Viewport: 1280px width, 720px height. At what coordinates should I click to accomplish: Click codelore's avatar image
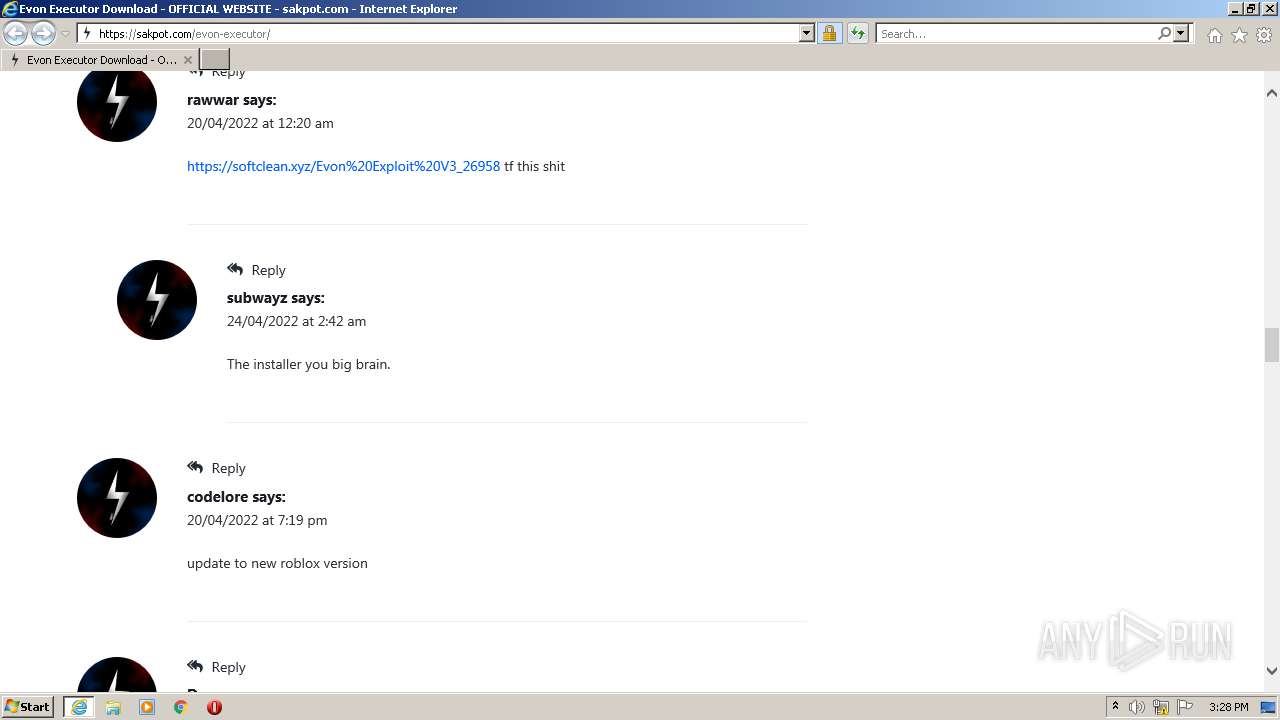pyautogui.click(x=117, y=498)
